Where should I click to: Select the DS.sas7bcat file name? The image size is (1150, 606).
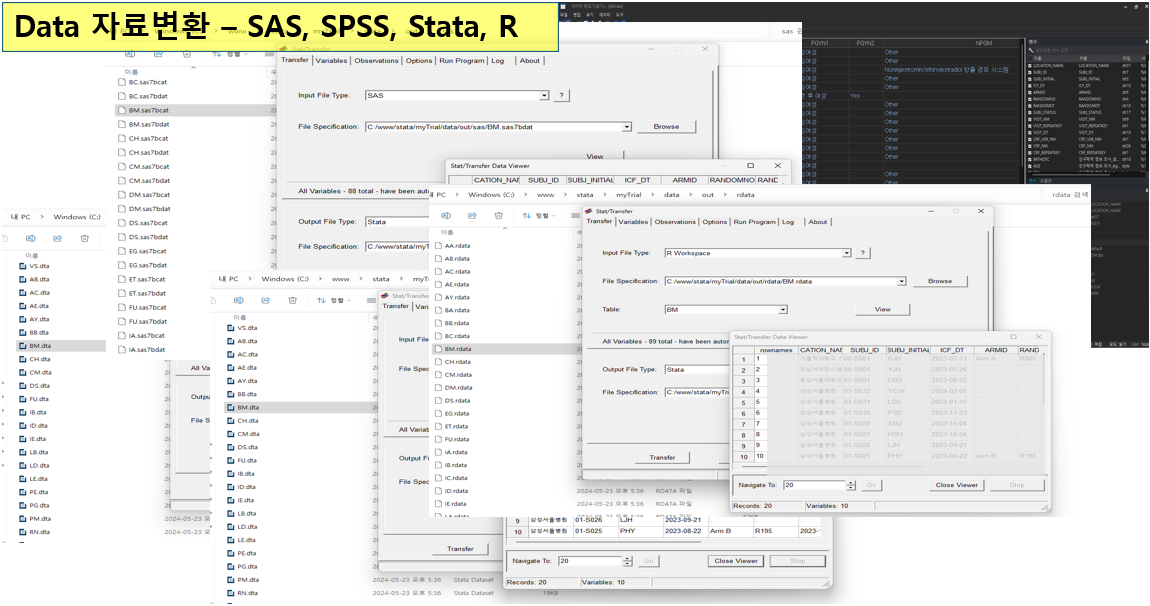click(x=148, y=223)
